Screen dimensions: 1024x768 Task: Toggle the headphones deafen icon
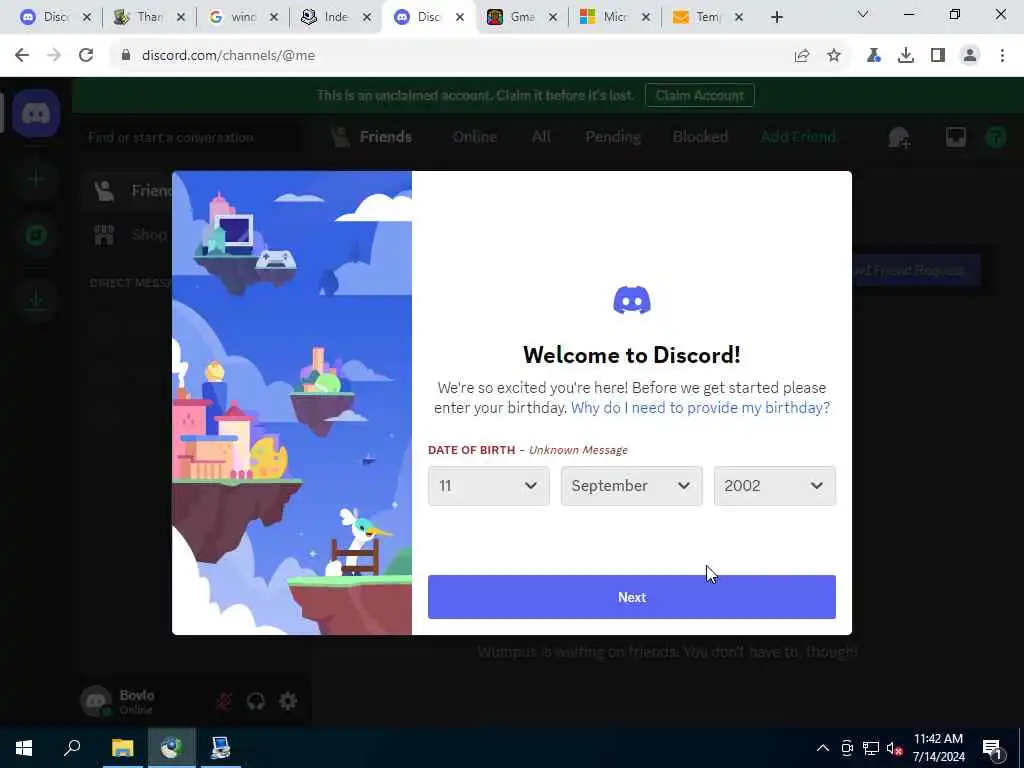(255, 701)
